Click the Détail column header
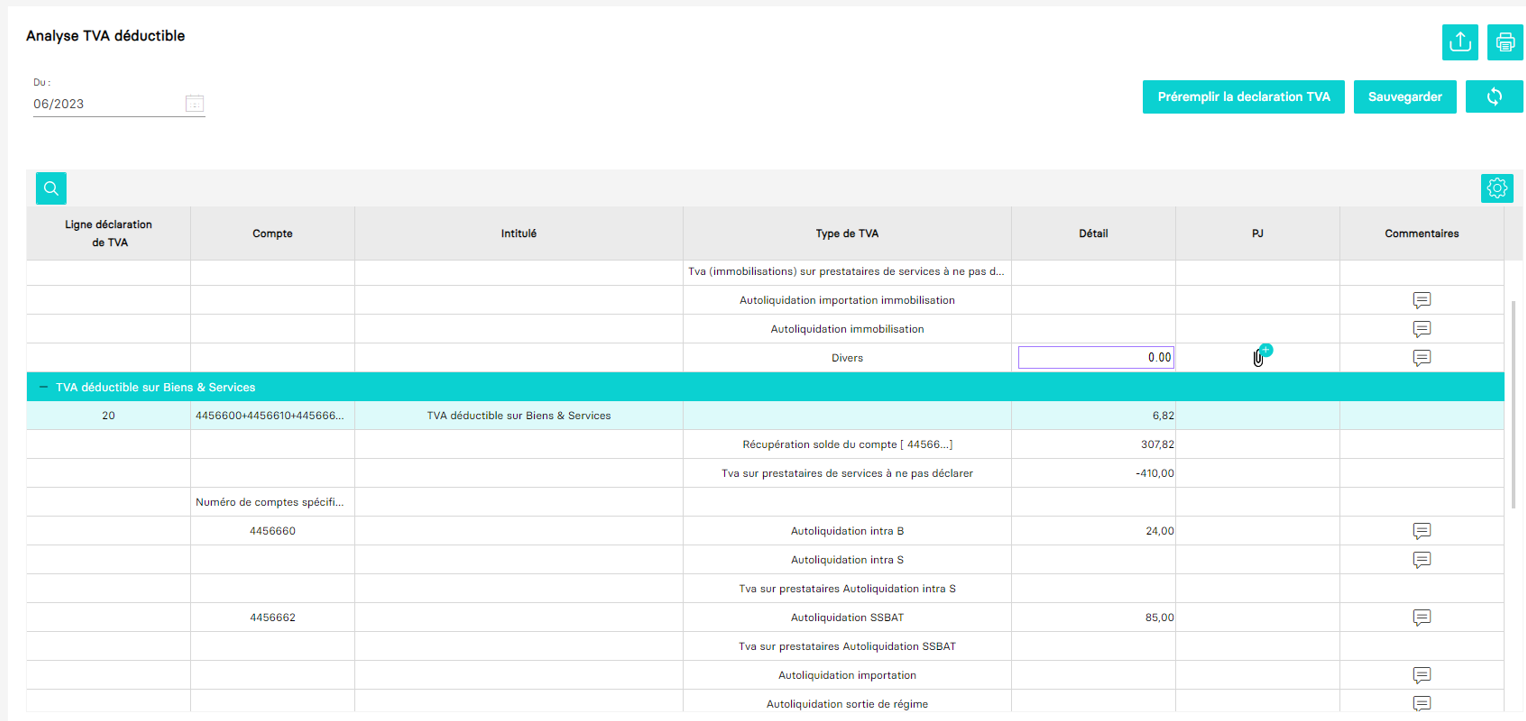1526x721 pixels. click(x=1094, y=233)
